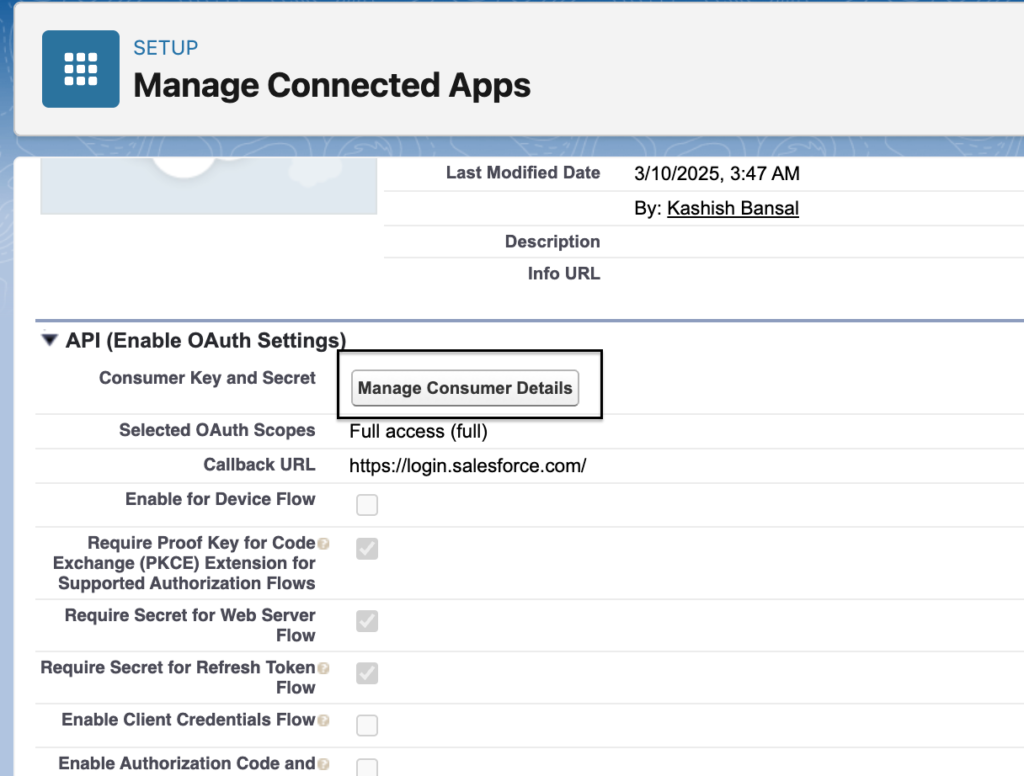Image resolution: width=1024 pixels, height=776 pixels.
Task: Open help icon for Enable Client Credentials Flow
Action: coord(321,719)
